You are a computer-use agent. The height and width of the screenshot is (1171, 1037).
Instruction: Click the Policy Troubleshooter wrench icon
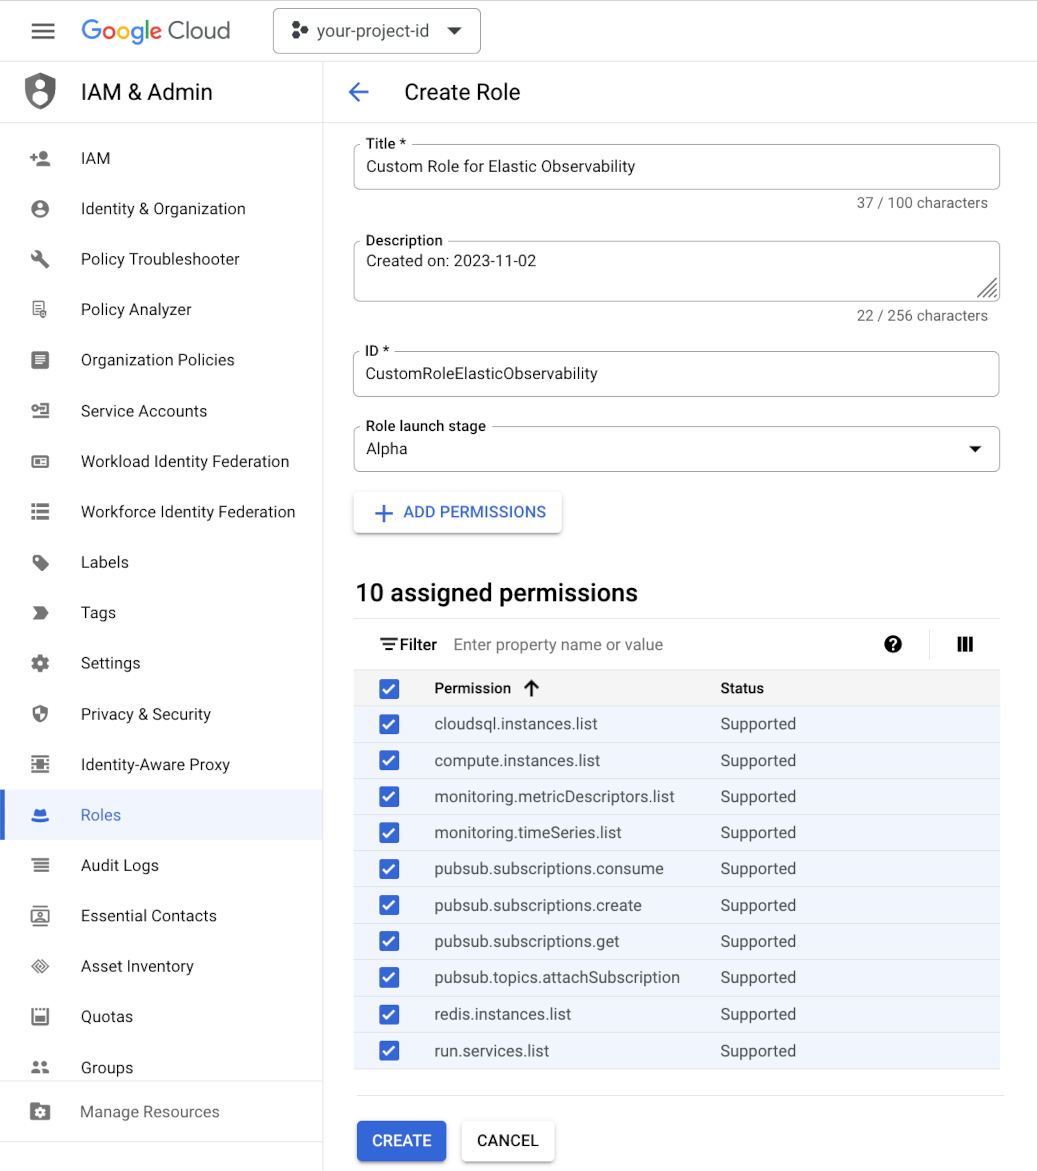coord(40,259)
